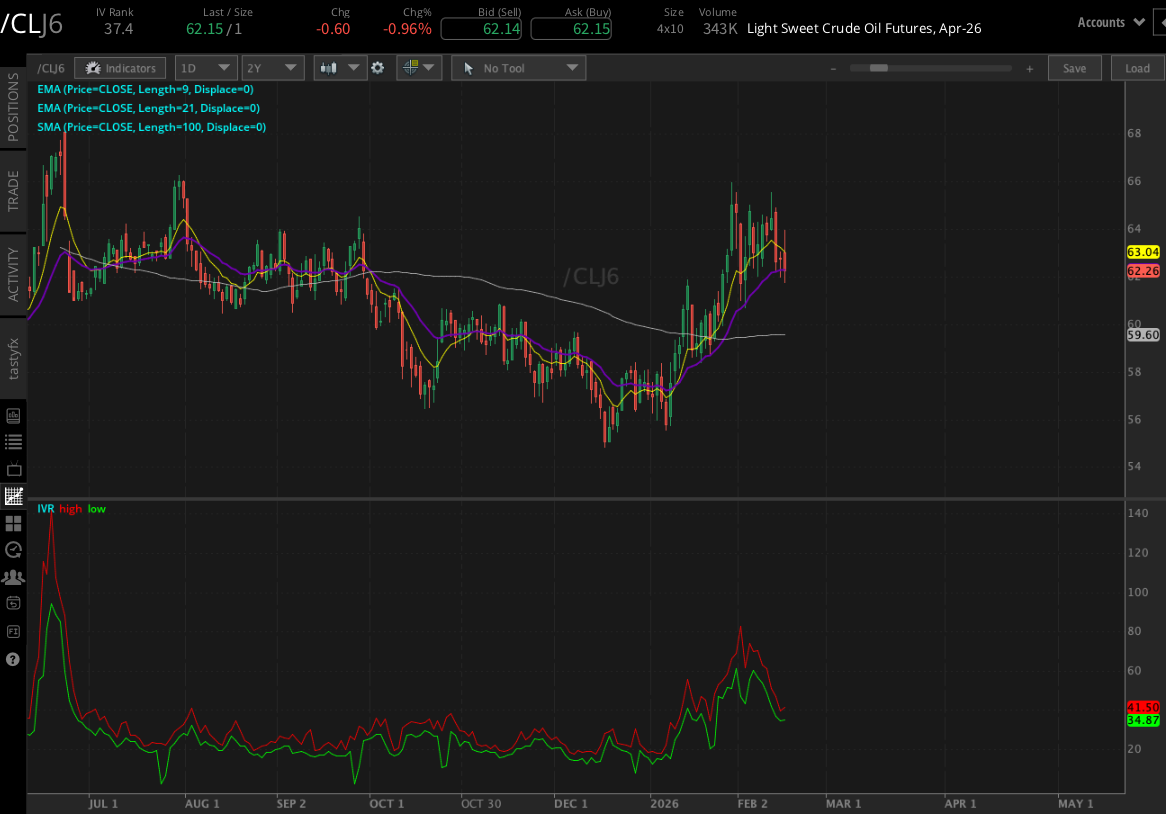Click the Indicators button
Viewport: 1166px width, 814px height.
[x=120, y=67]
